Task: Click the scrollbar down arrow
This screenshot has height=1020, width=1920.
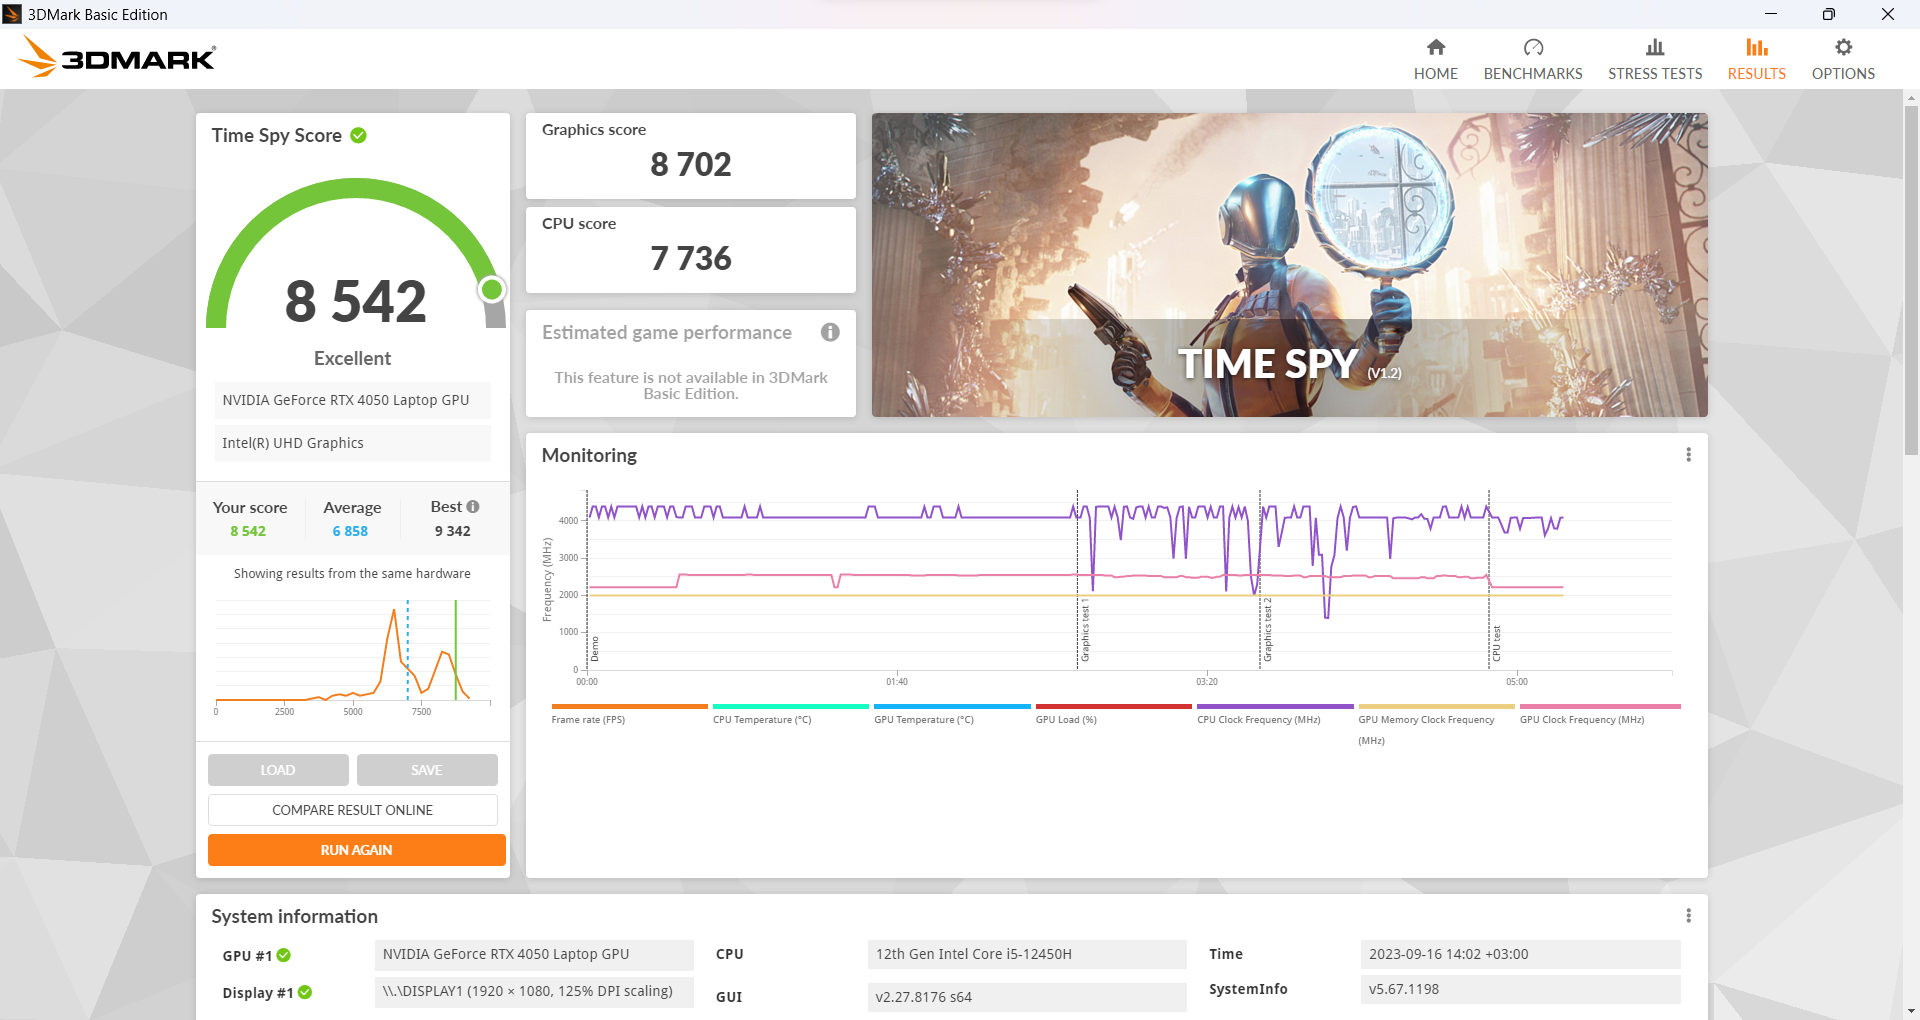Action: (x=1911, y=1011)
